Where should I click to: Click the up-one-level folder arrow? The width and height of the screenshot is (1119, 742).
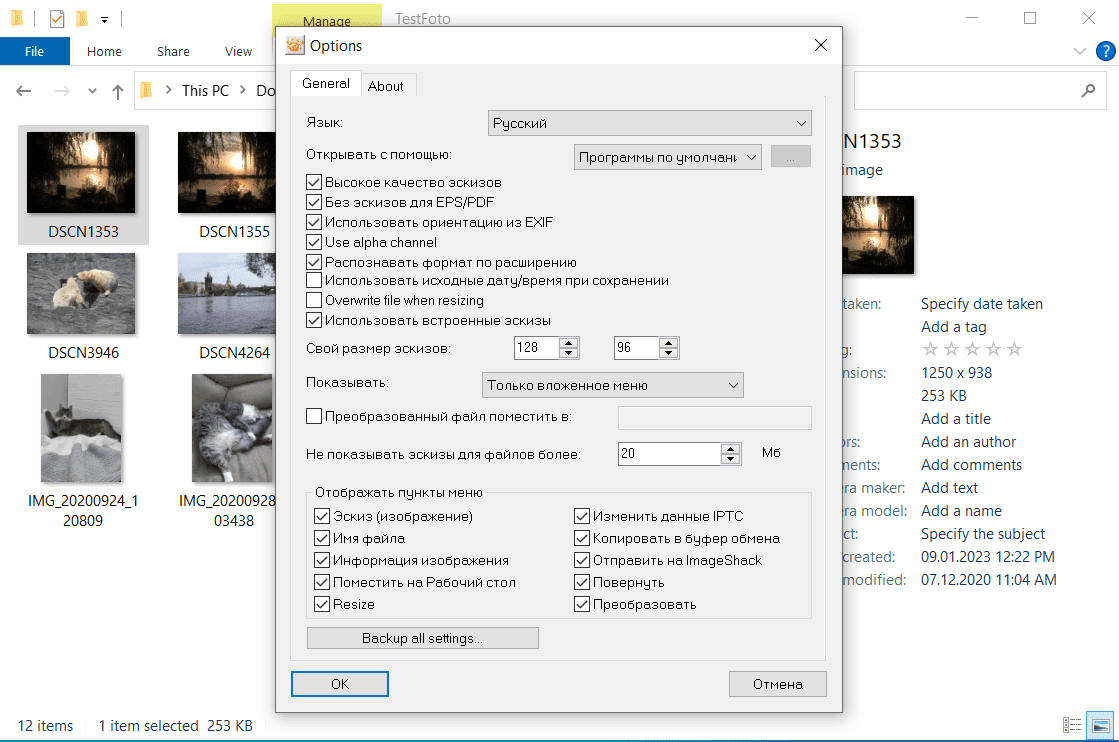point(117,90)
